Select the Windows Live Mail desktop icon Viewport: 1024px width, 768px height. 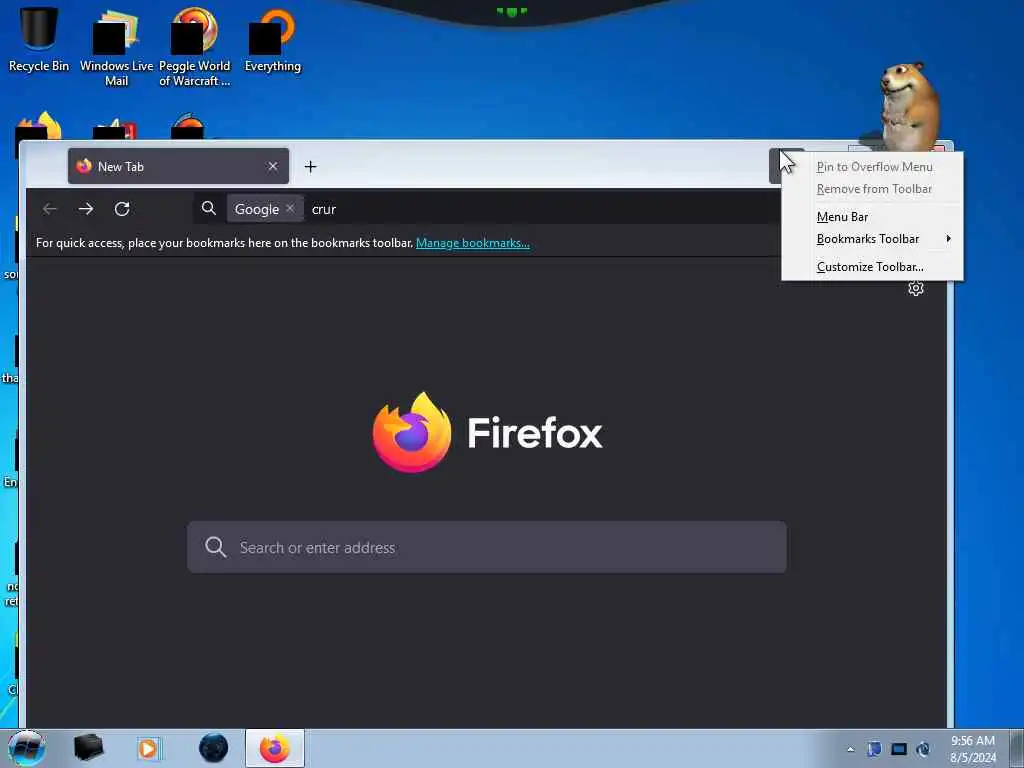pos(116,47)
